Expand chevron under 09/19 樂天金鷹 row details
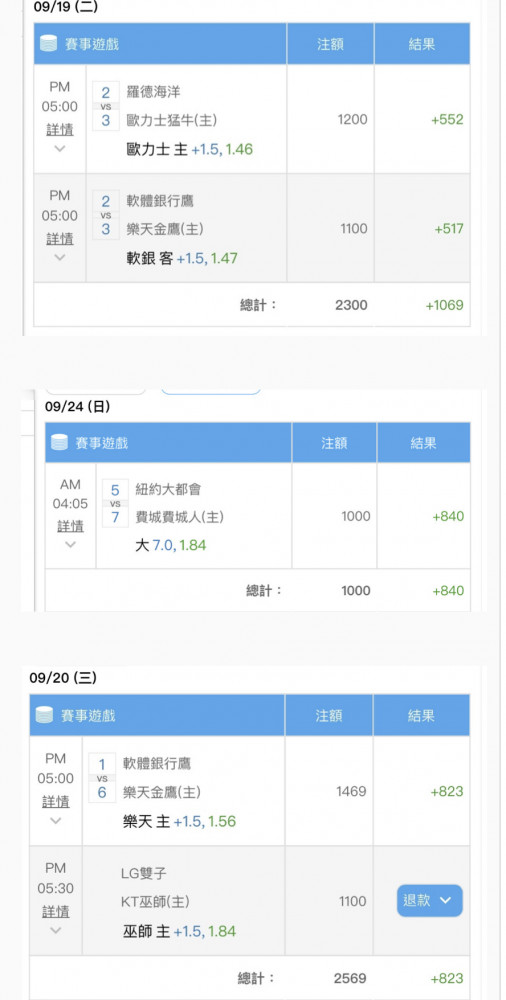 60,258
